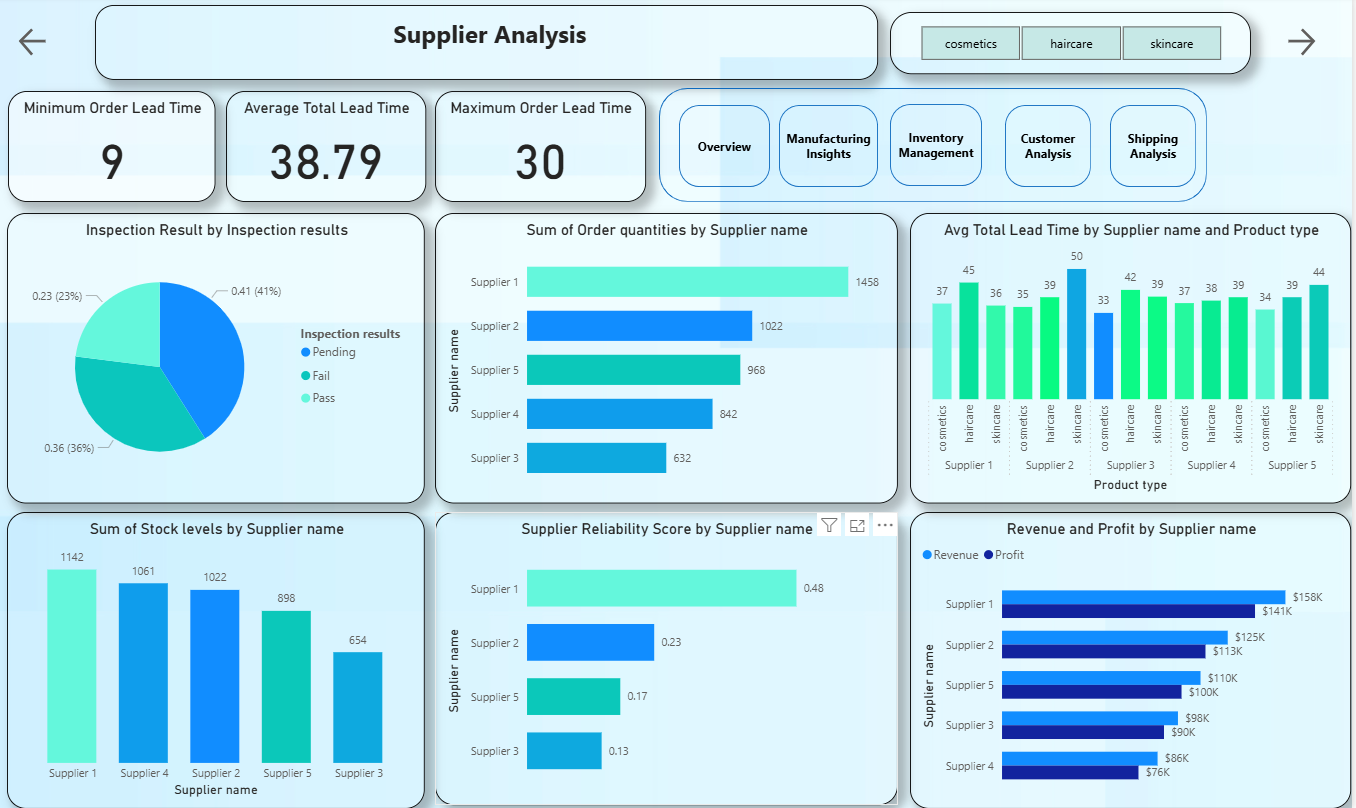Go forward with the right arrow icon

tap(1301, 41)
